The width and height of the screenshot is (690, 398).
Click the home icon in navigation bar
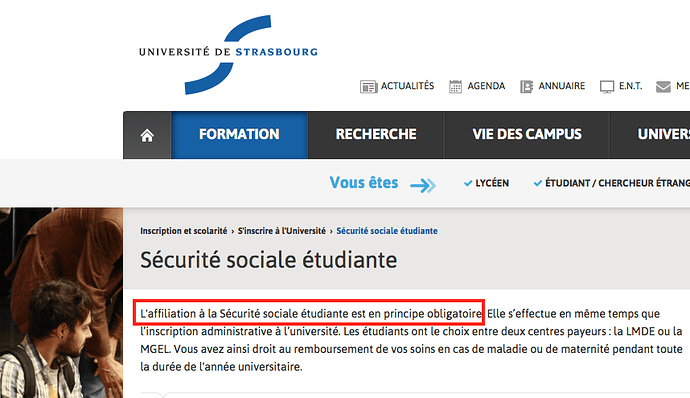tap(147, 135)
